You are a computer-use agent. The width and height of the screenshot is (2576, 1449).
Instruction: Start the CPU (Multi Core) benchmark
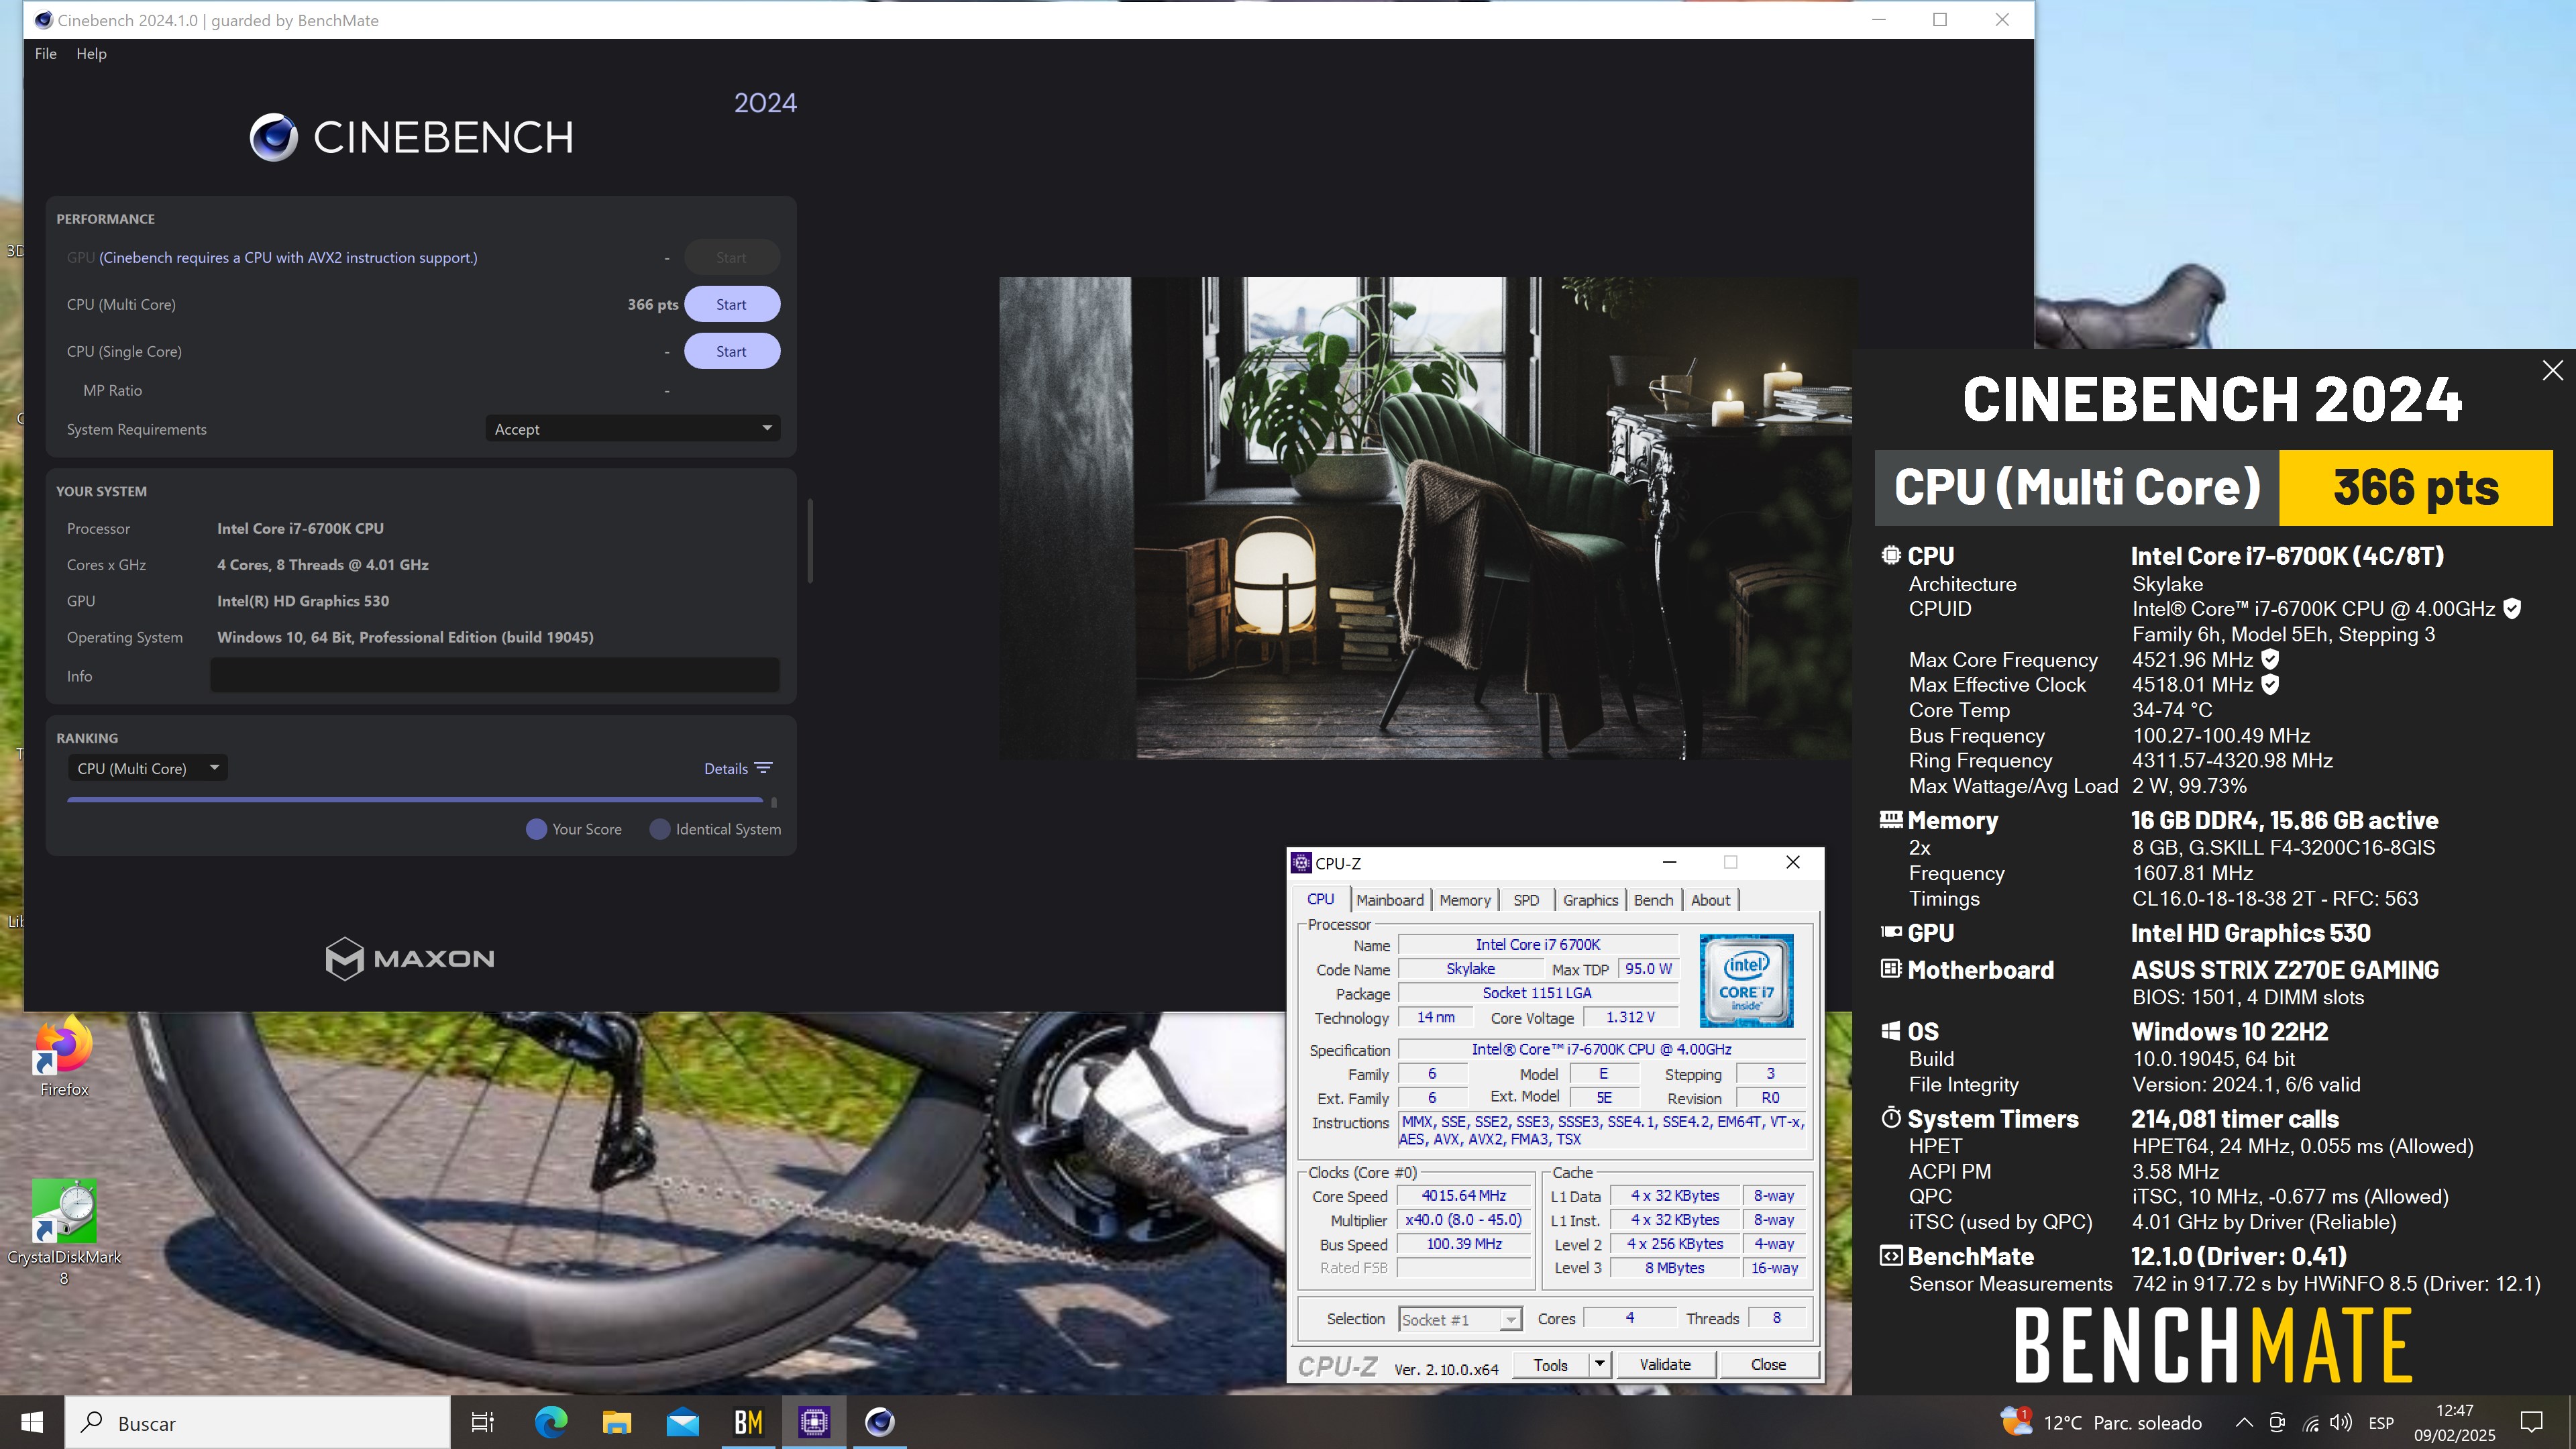point(731,305)
